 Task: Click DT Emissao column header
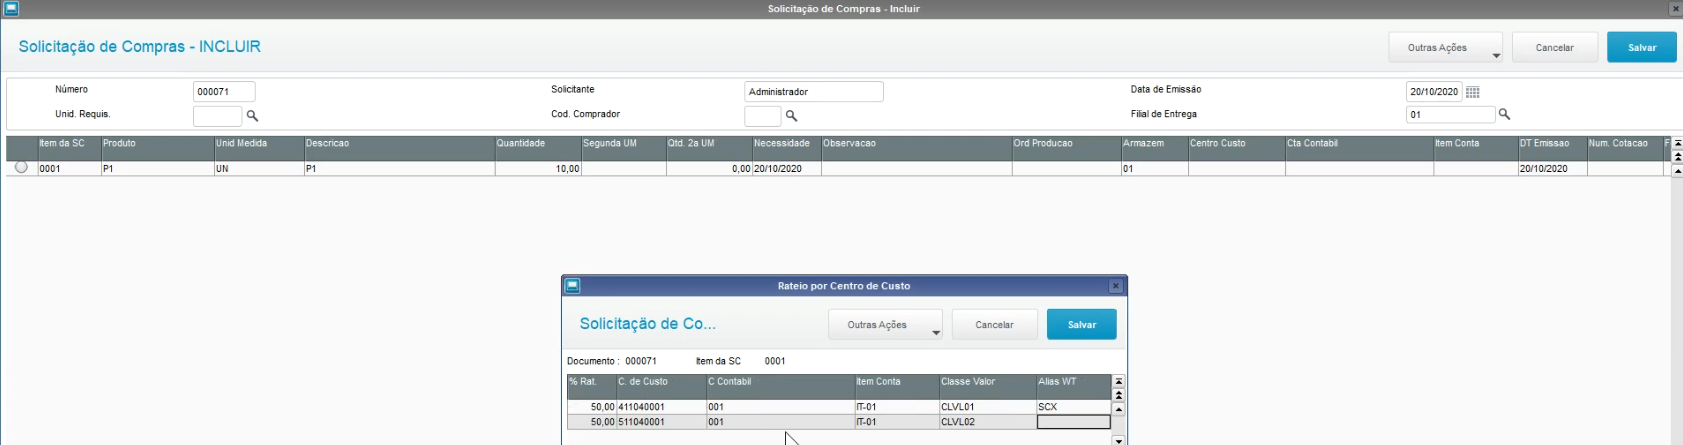[x=1552, y=148]
